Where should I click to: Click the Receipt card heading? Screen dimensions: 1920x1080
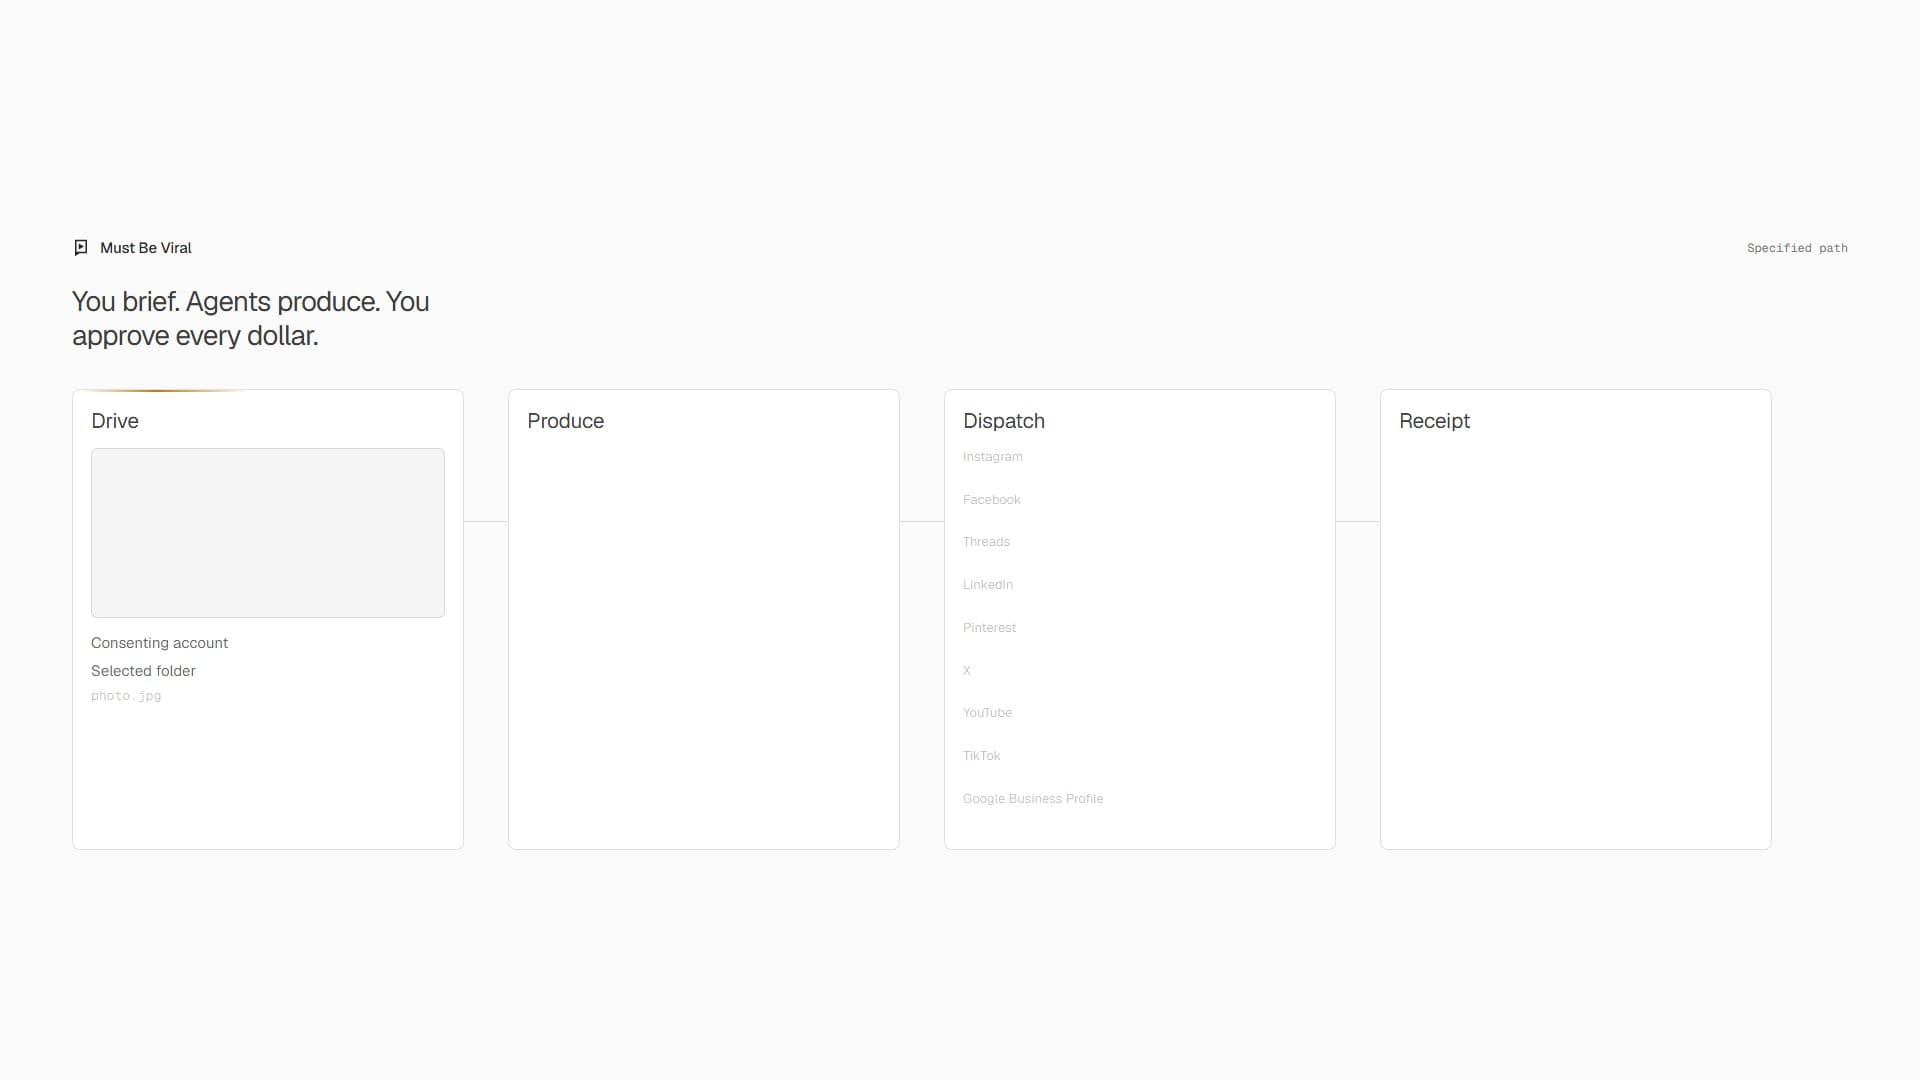click(1434, 421)
